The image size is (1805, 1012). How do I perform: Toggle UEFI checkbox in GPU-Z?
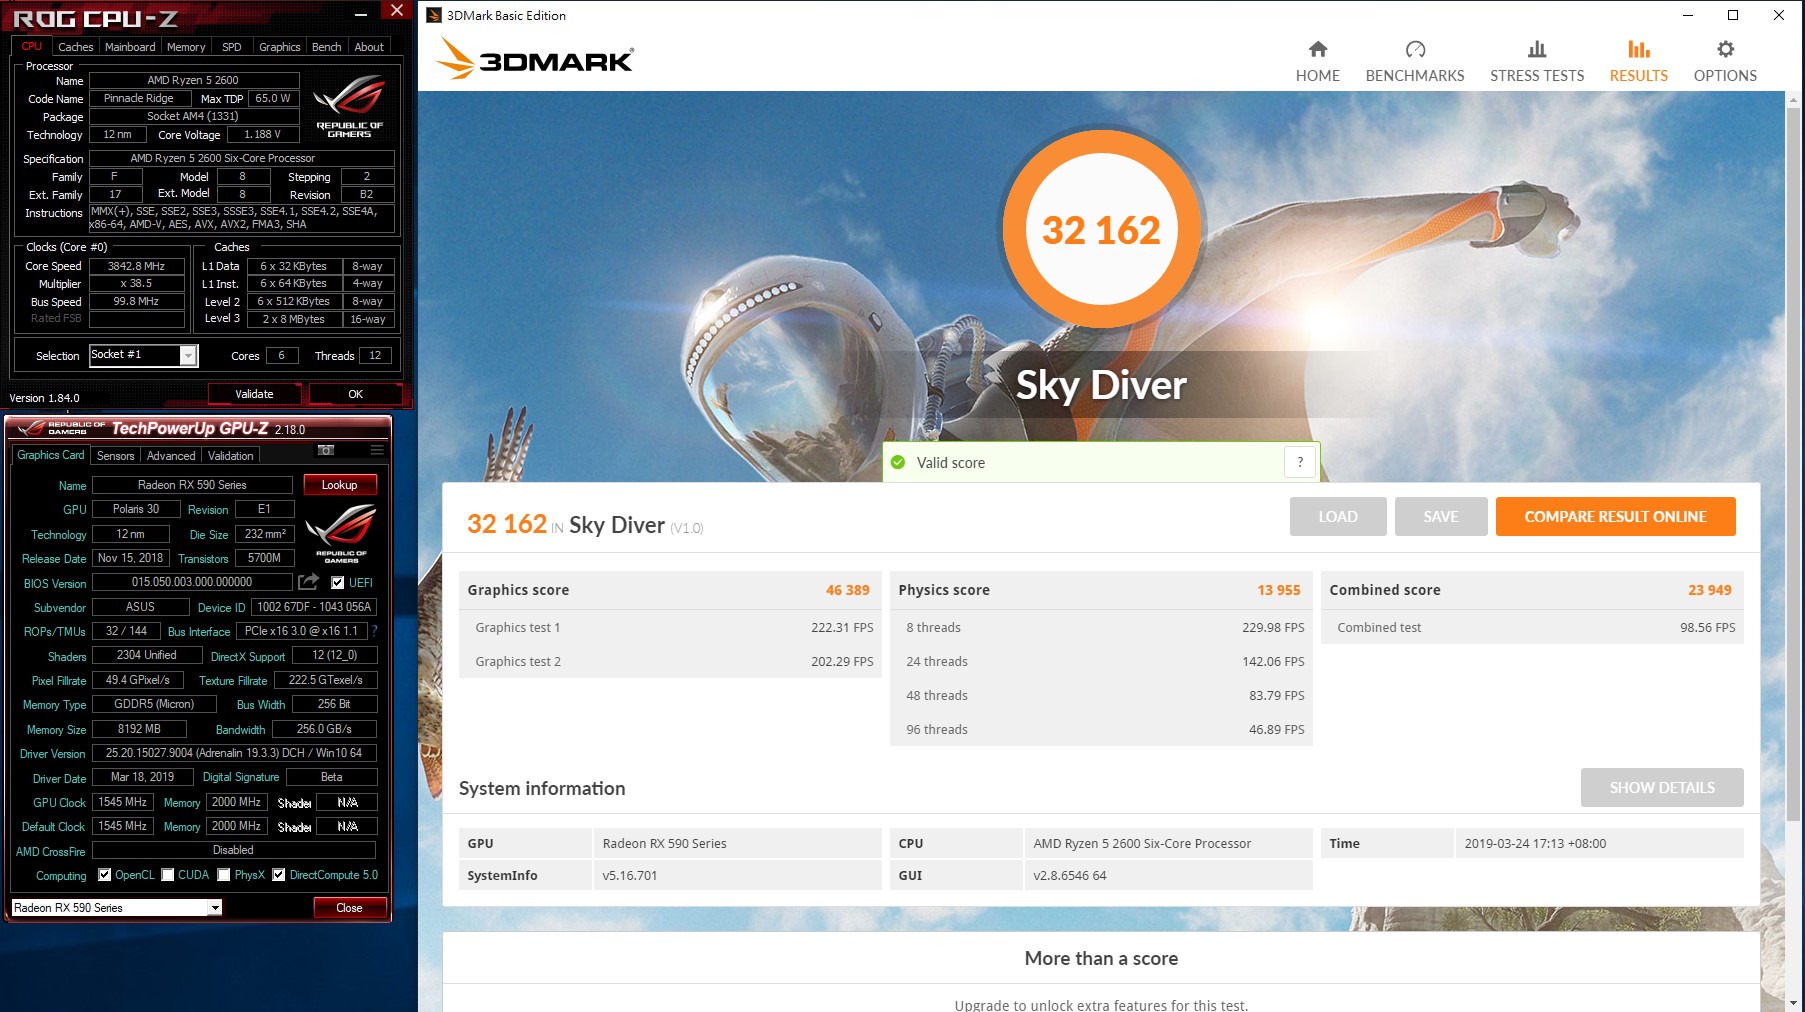pyautogui.click(x=338, y=582)
